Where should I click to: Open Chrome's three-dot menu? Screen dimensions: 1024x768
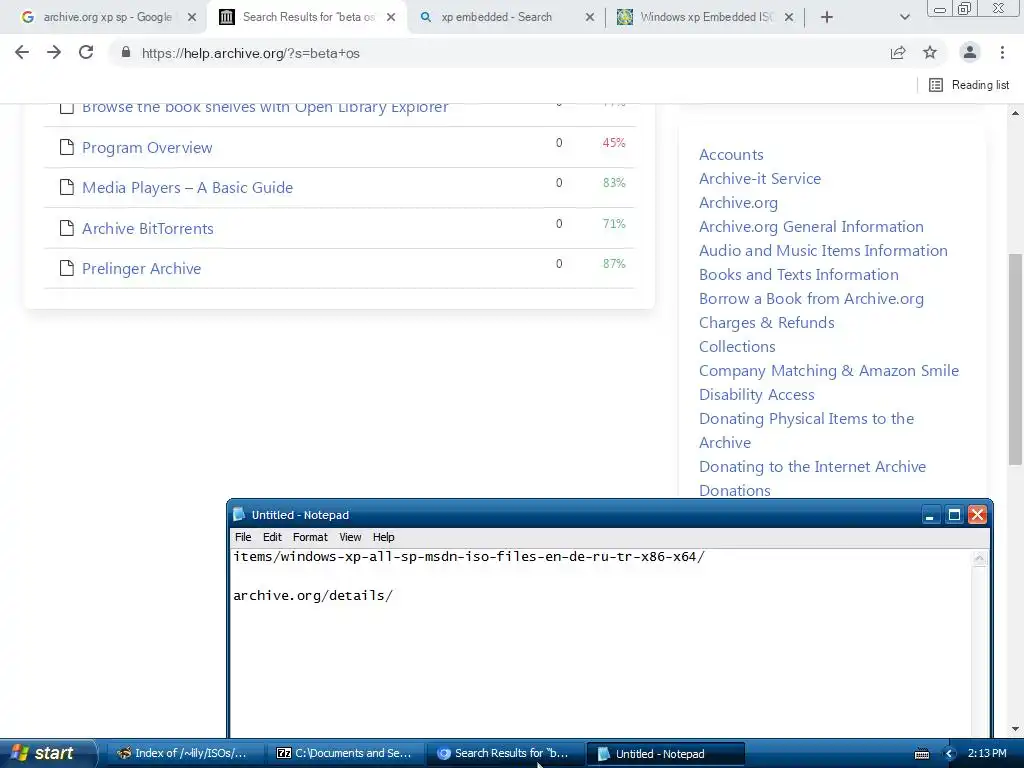click(1002, 52)
